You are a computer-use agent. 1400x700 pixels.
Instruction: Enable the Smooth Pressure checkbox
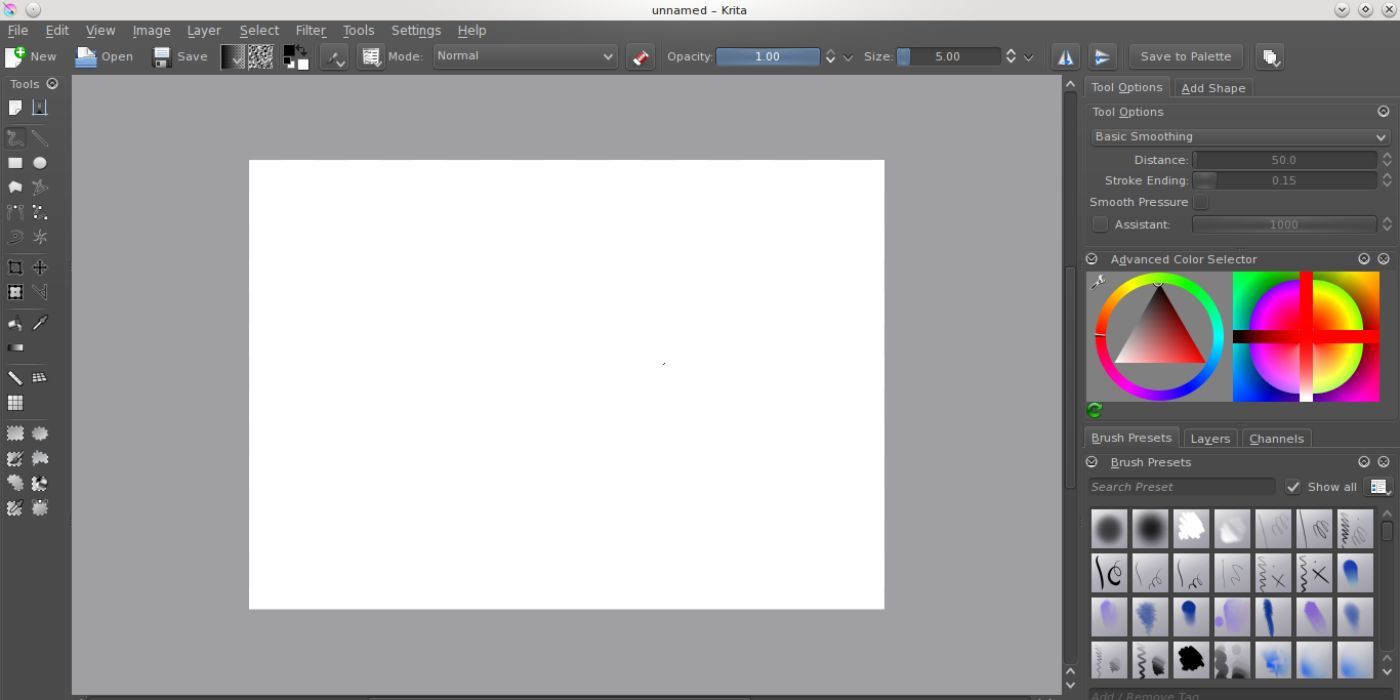pos(1200,201)
